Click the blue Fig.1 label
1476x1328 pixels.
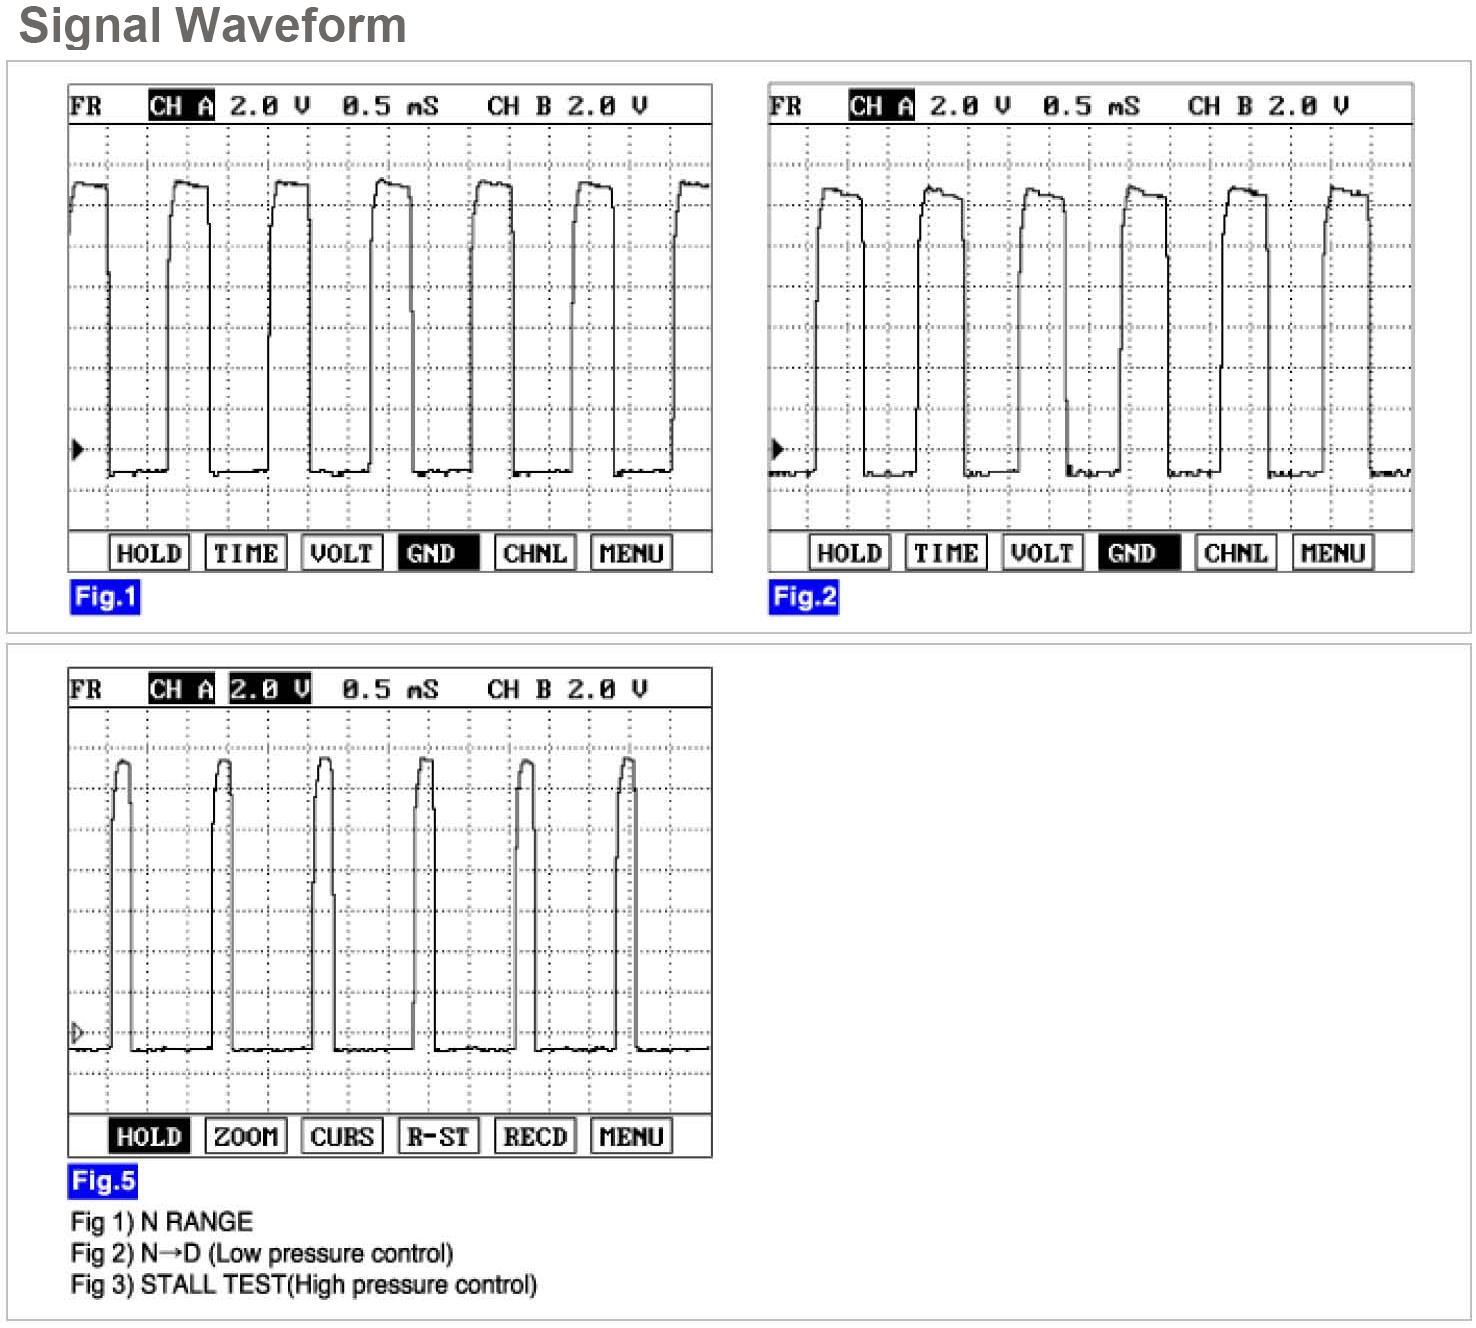104,597
